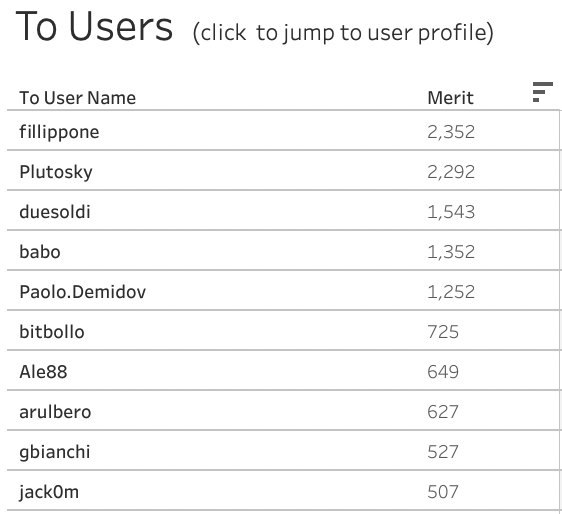The height and width of the screenshot is (514, 562).
Task: Click merit value 1,543
Action: (451, 211)
